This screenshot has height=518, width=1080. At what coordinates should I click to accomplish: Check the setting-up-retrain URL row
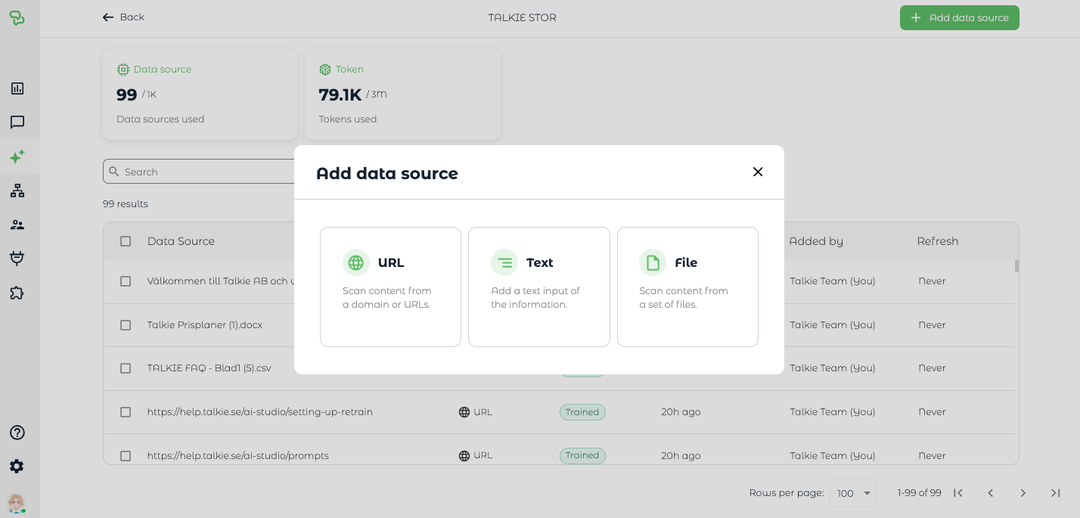(x=125, y=412)
